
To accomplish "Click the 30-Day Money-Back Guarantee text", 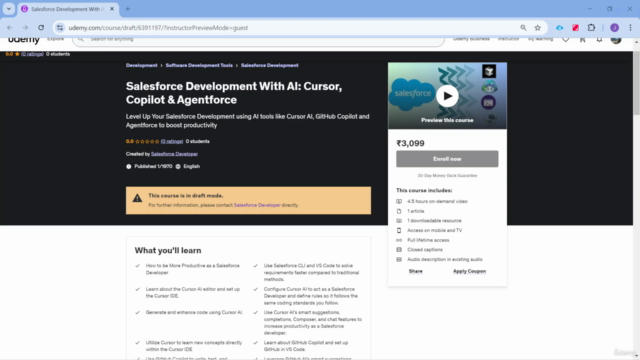I will tap(447, 176).
